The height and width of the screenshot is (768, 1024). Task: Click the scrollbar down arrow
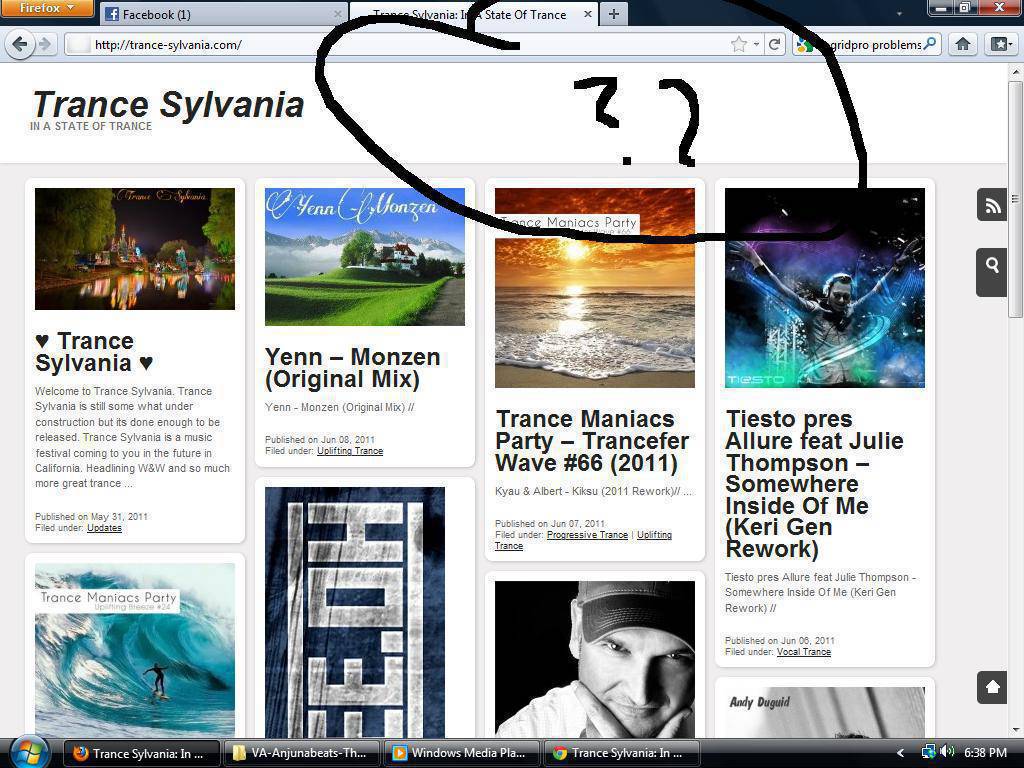(x=1016, y=730)
